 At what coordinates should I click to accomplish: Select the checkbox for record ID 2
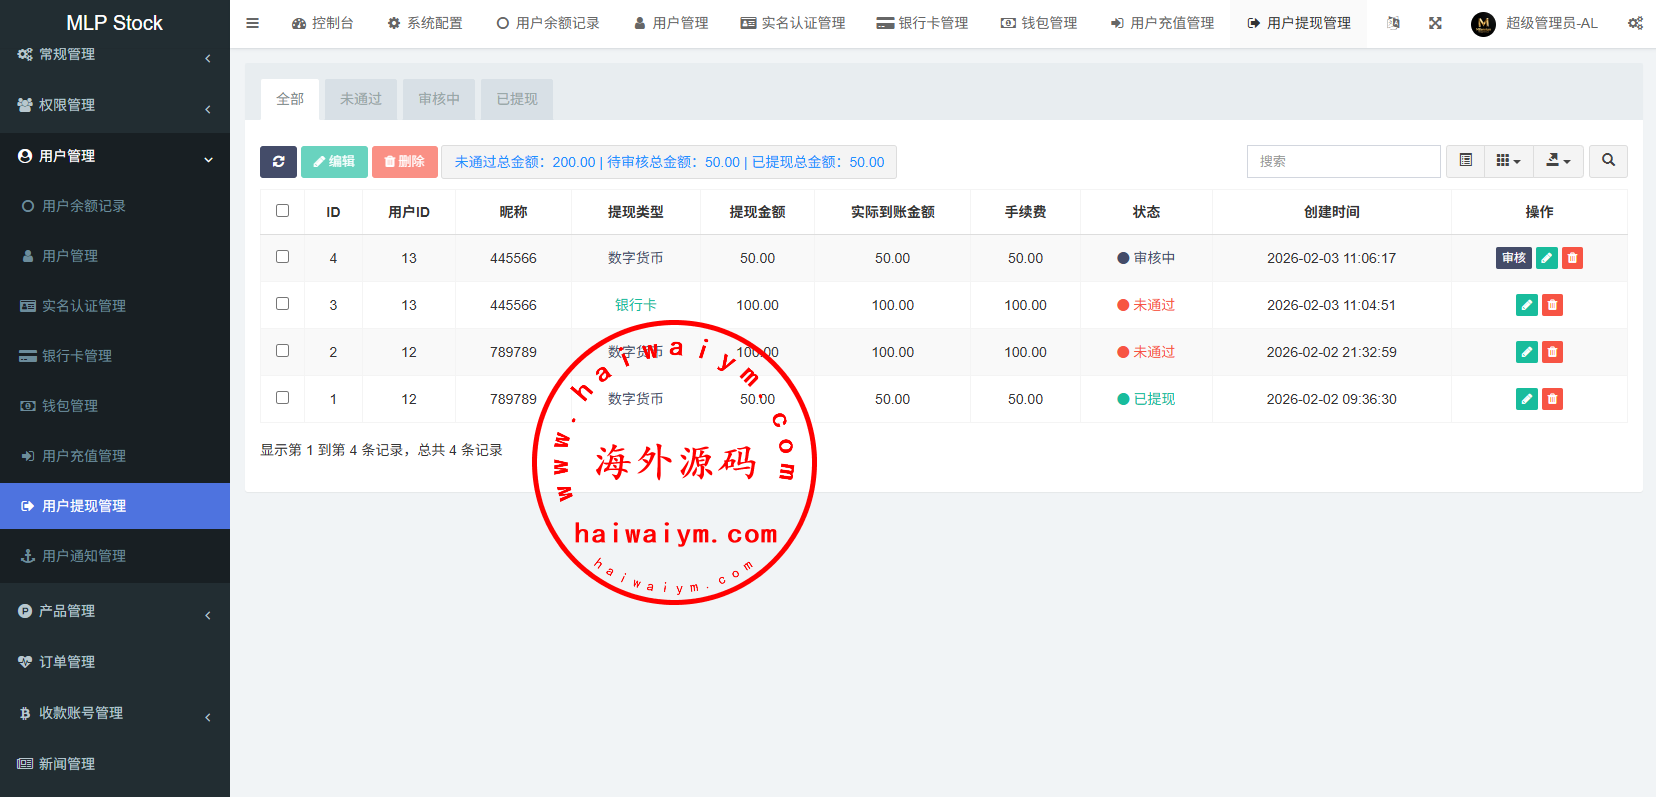click(282, 351)
